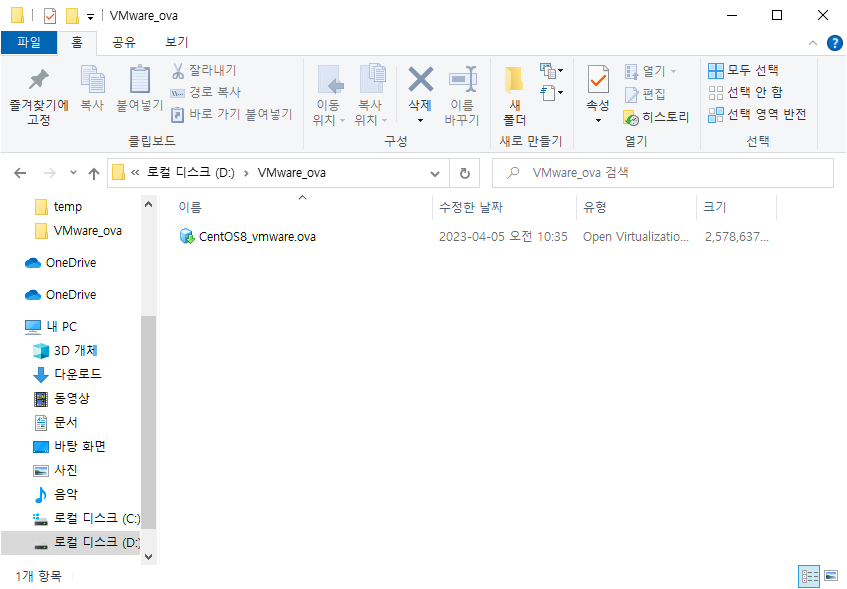Click the 붙여넣기 (Paste) clipboard icon
847x589 pixels.
pyautogui.click(x=140, y=88)
